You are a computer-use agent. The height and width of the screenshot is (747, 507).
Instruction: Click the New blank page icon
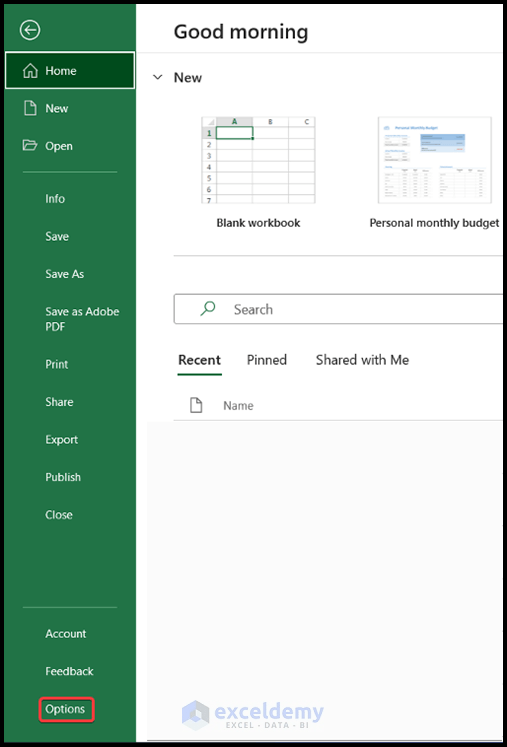click(30, 108)
